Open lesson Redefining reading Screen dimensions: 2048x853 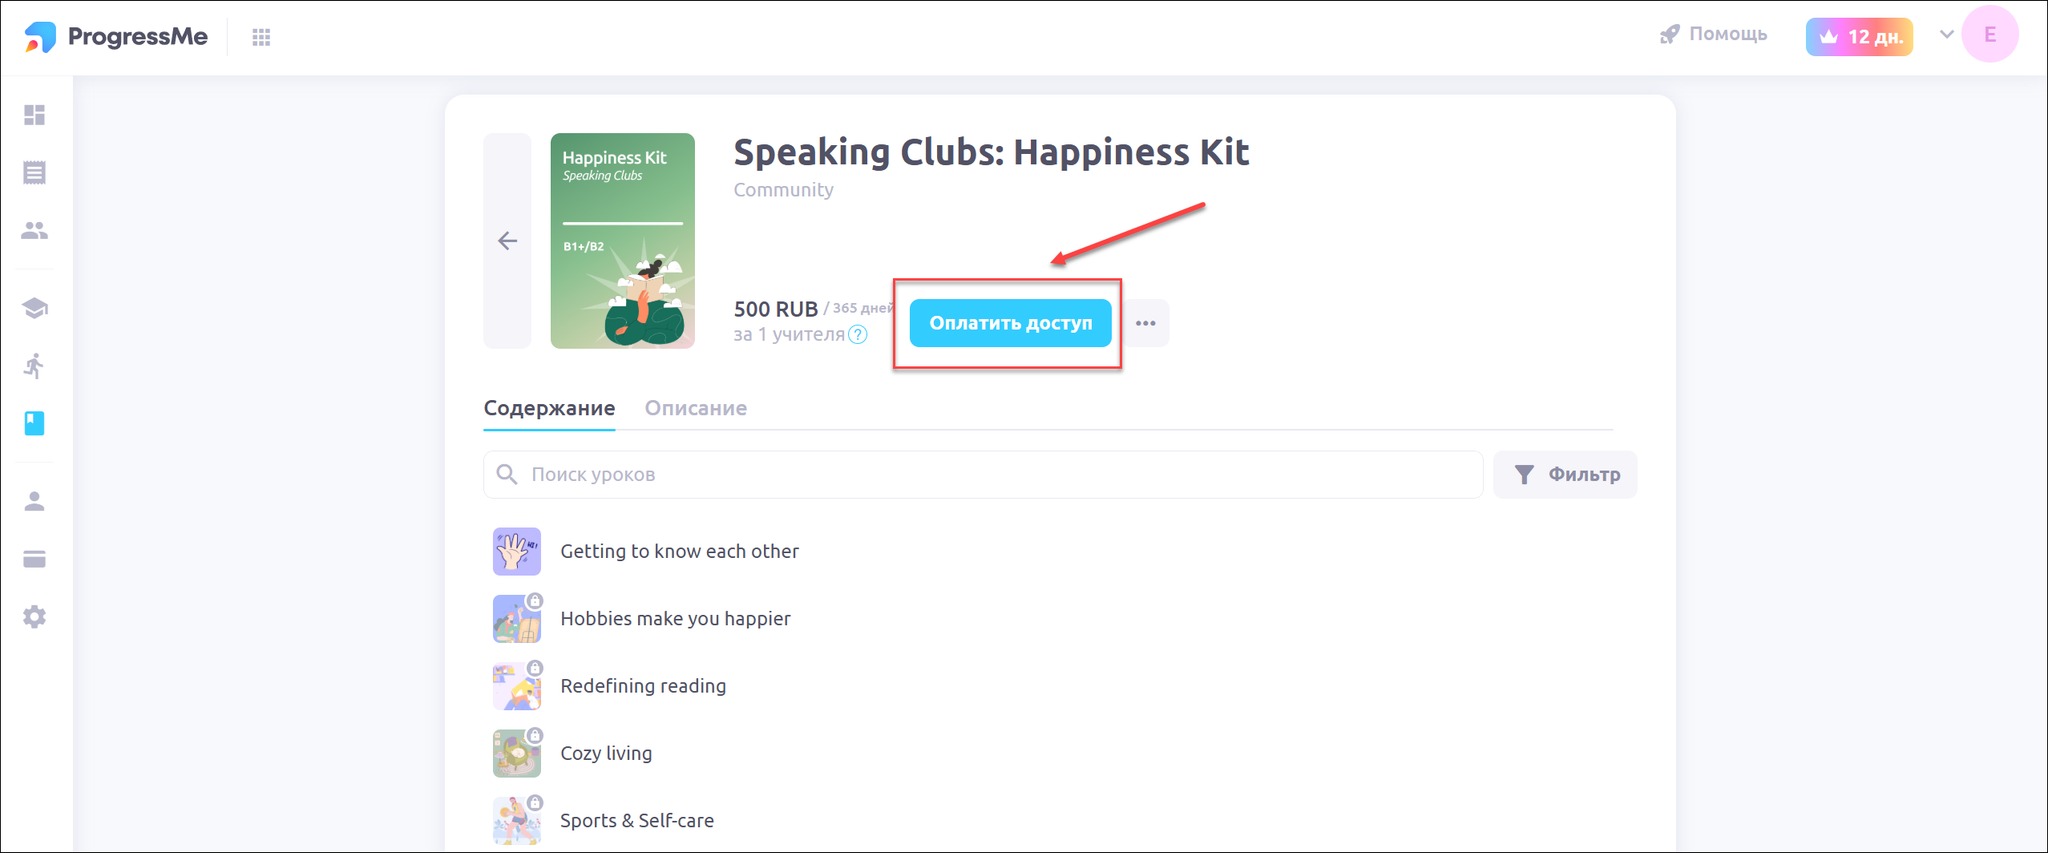(644, 686)
